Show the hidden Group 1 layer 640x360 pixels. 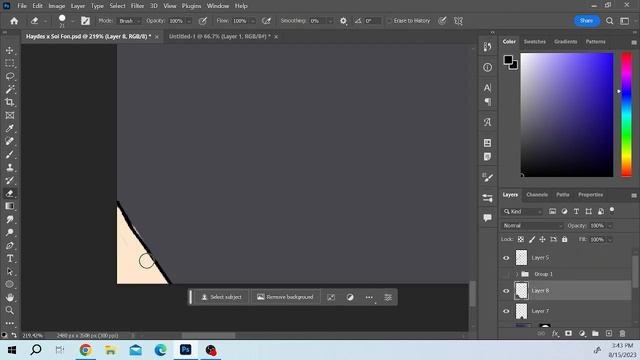coord(506,274)
